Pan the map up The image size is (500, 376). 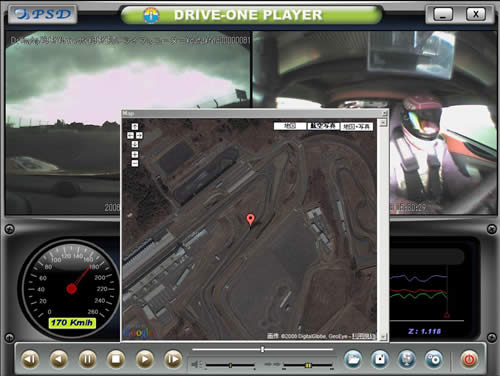click(x=135, y=126)
